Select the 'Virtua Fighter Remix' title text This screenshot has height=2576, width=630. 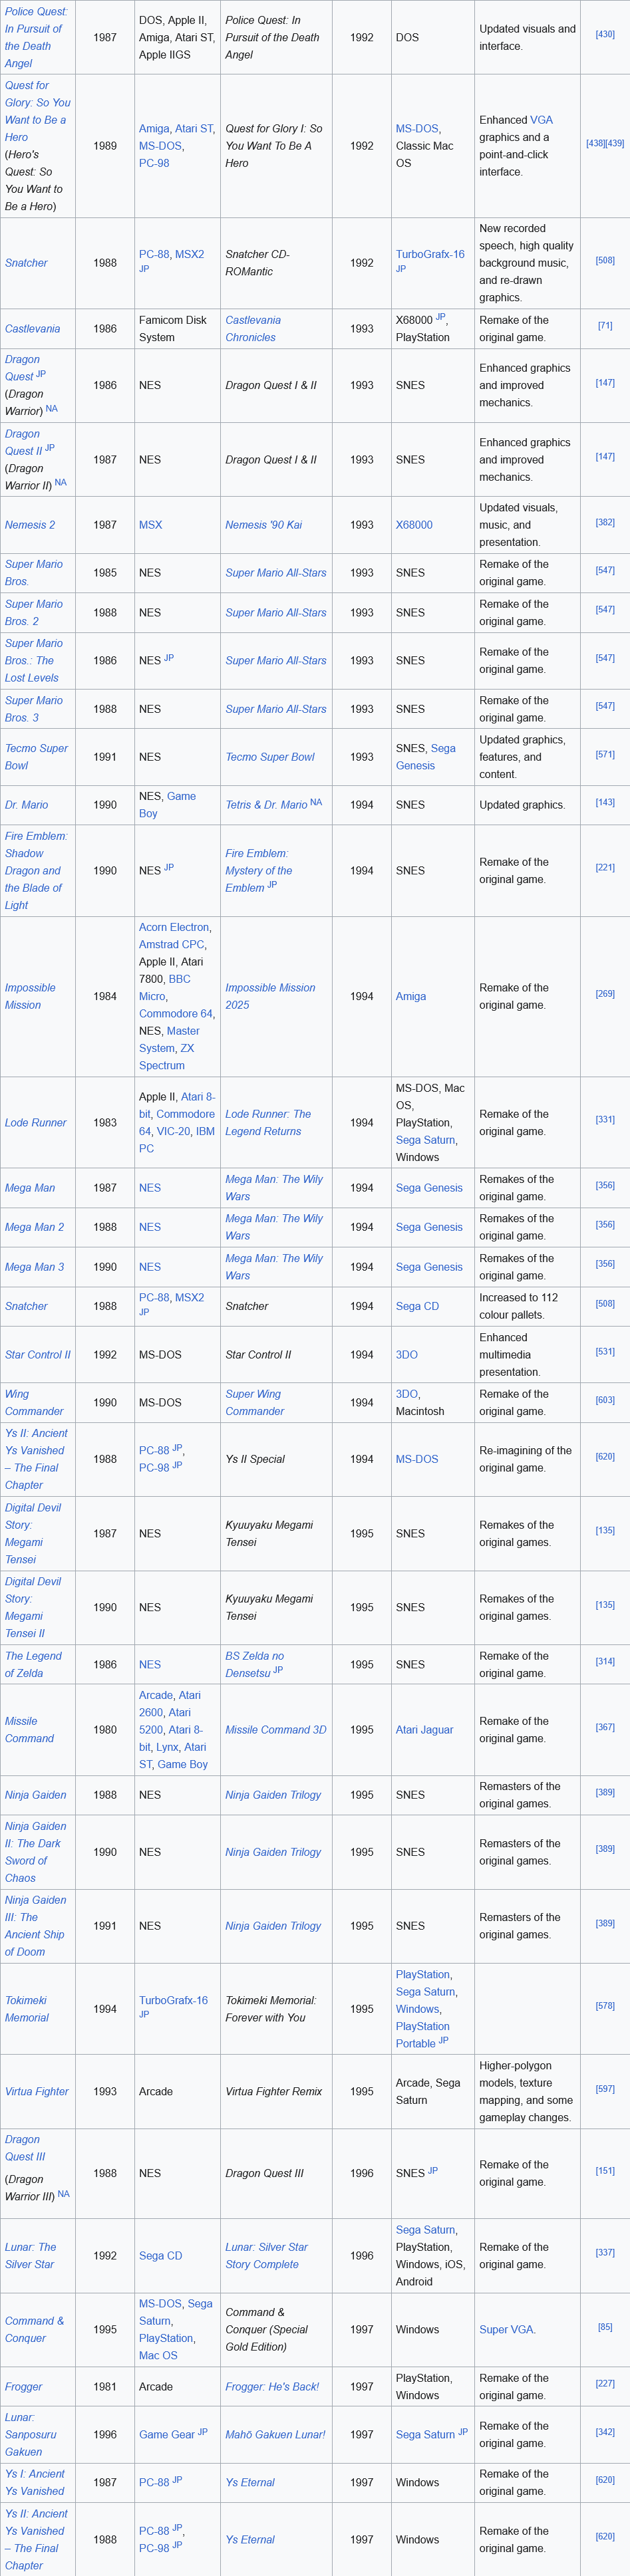[x=274, y=2092]
